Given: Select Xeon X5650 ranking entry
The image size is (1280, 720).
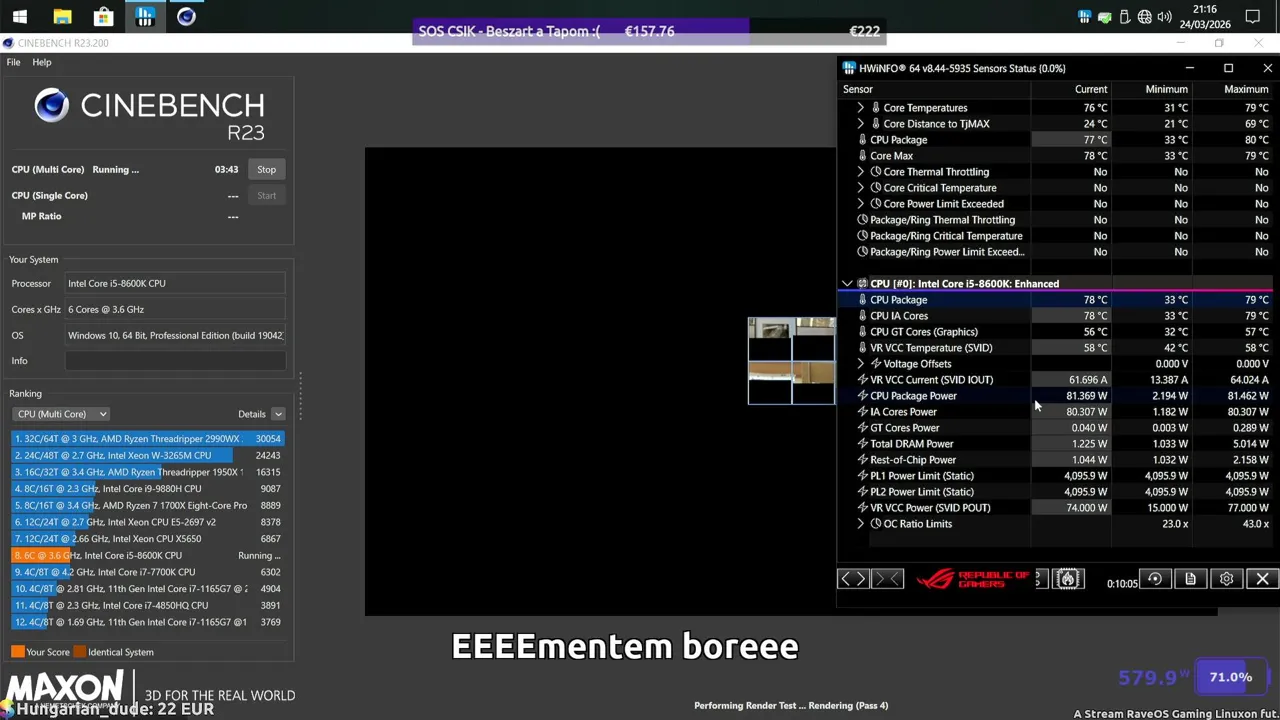Looking at the screenshot, I should tap(148, 539).
